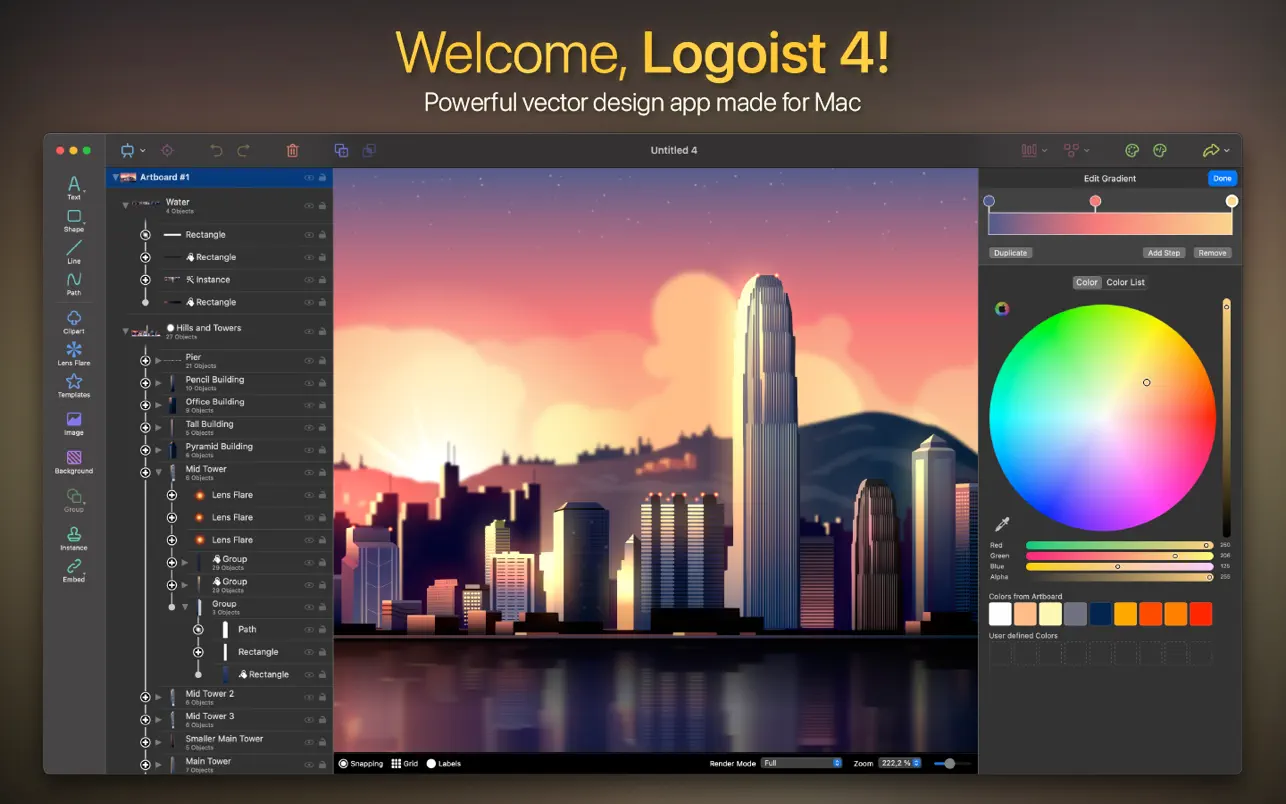Toggle visibility of Artboard #1

[x=309, y=177]
